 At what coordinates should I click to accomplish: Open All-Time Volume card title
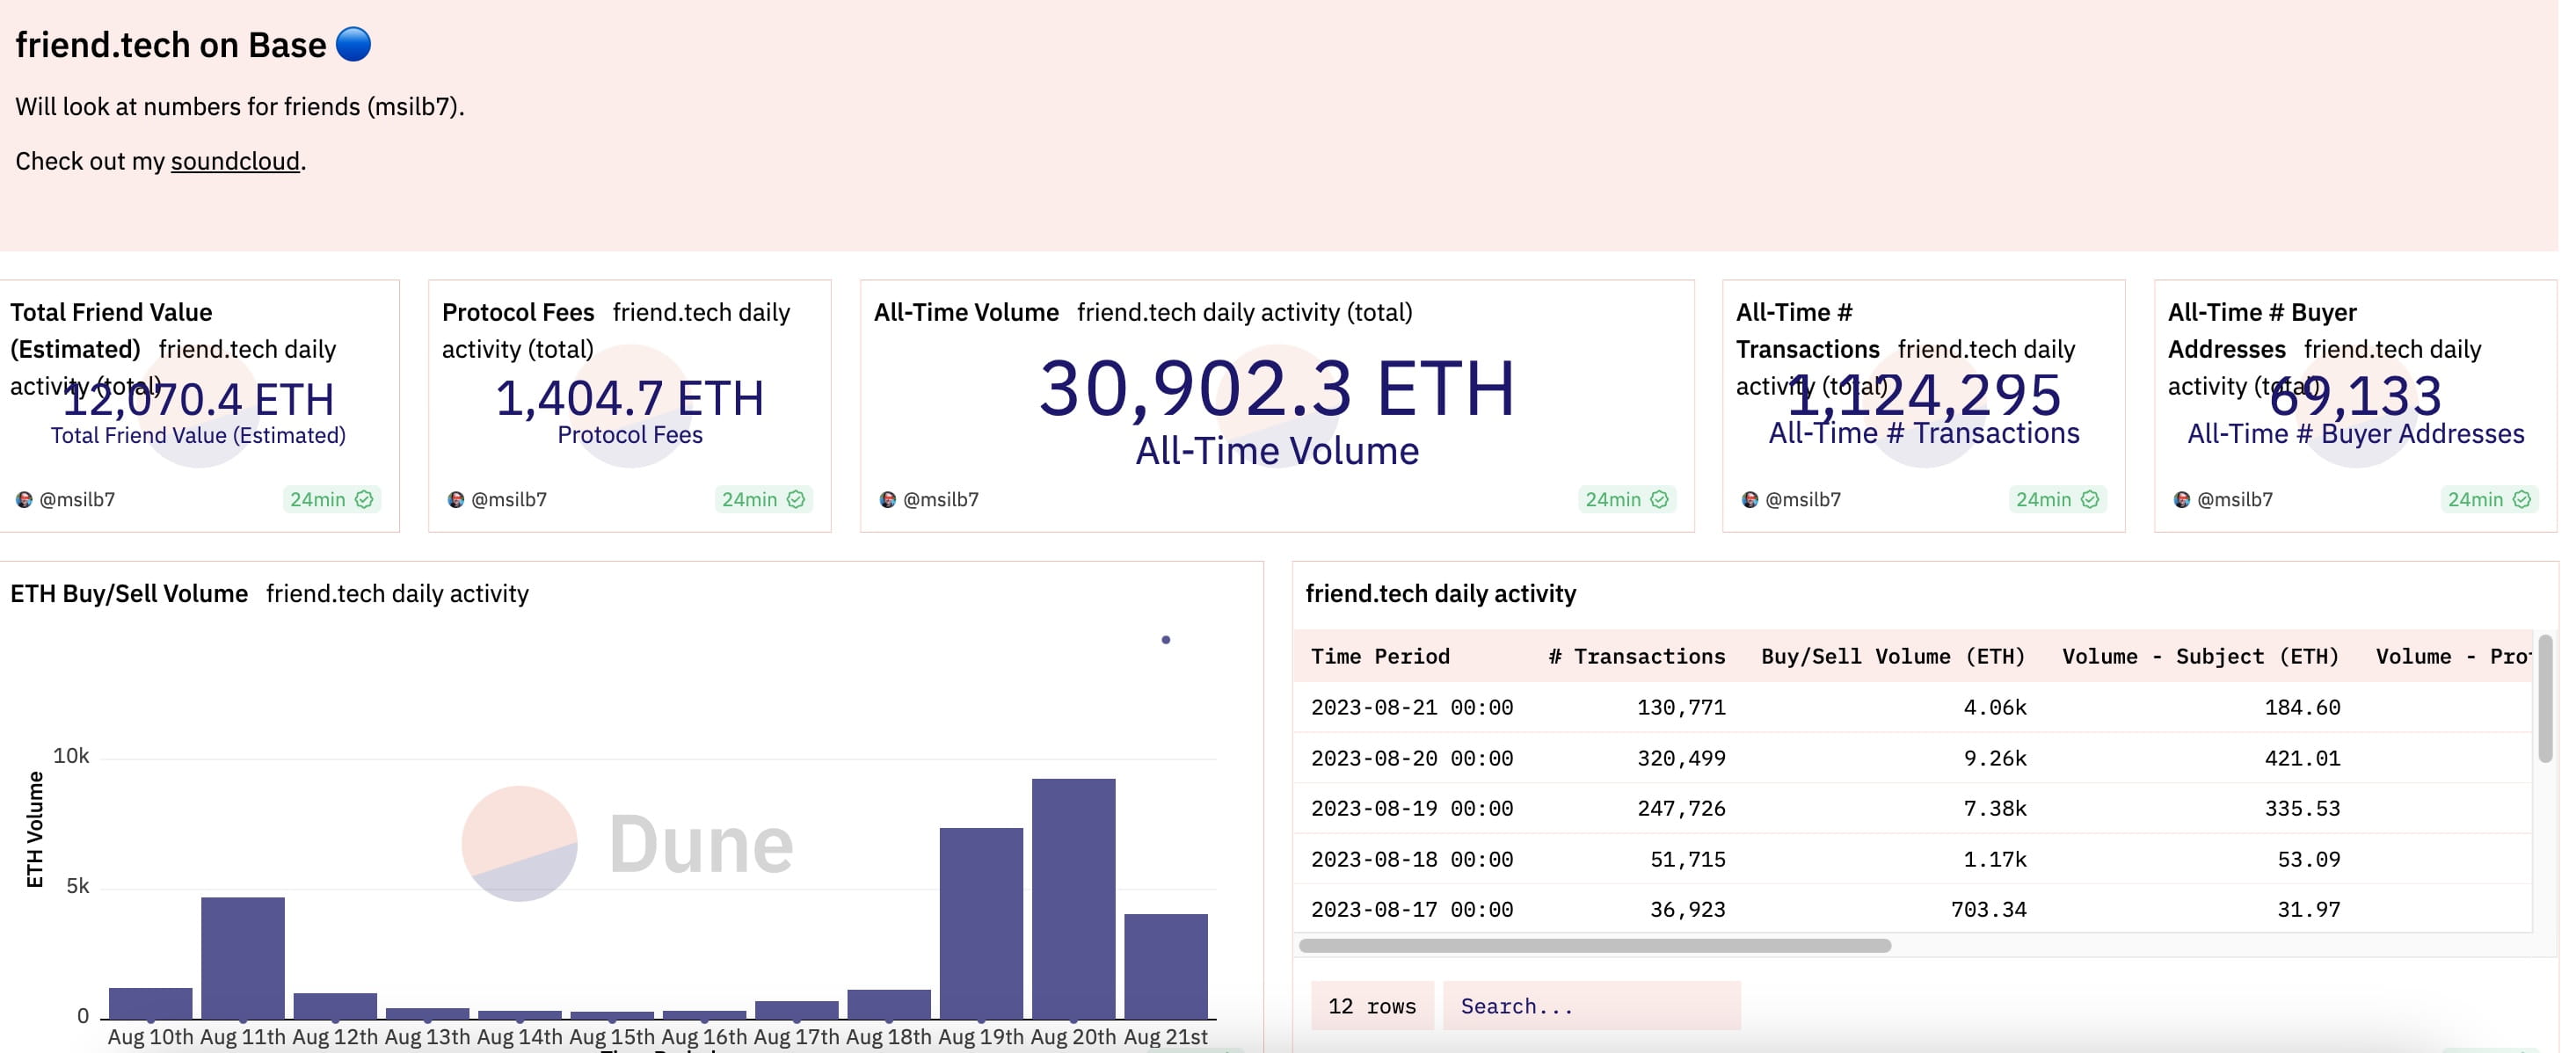[966, 312]
